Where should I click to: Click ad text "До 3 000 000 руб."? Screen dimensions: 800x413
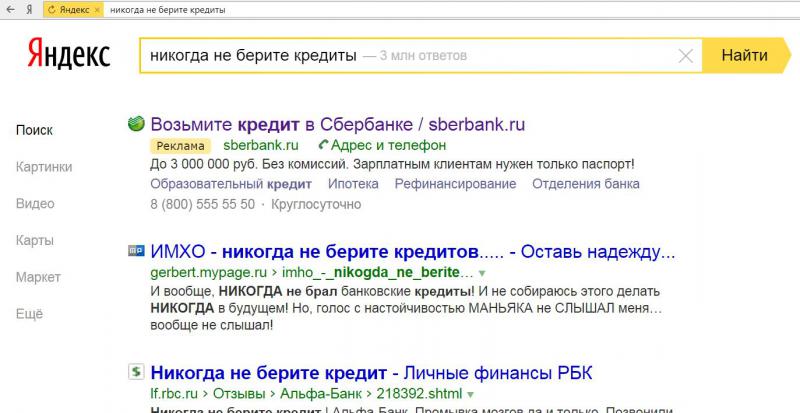click(202, 165)
